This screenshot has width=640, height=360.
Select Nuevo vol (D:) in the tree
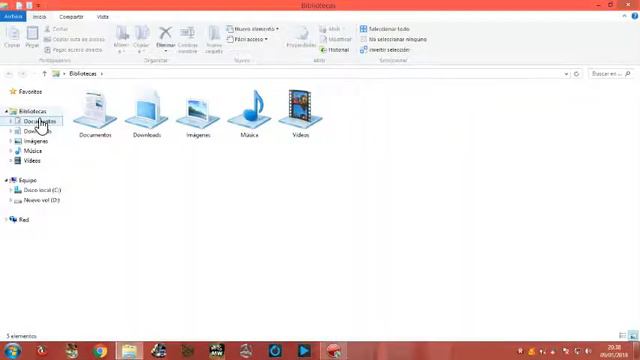coord(41,200)
